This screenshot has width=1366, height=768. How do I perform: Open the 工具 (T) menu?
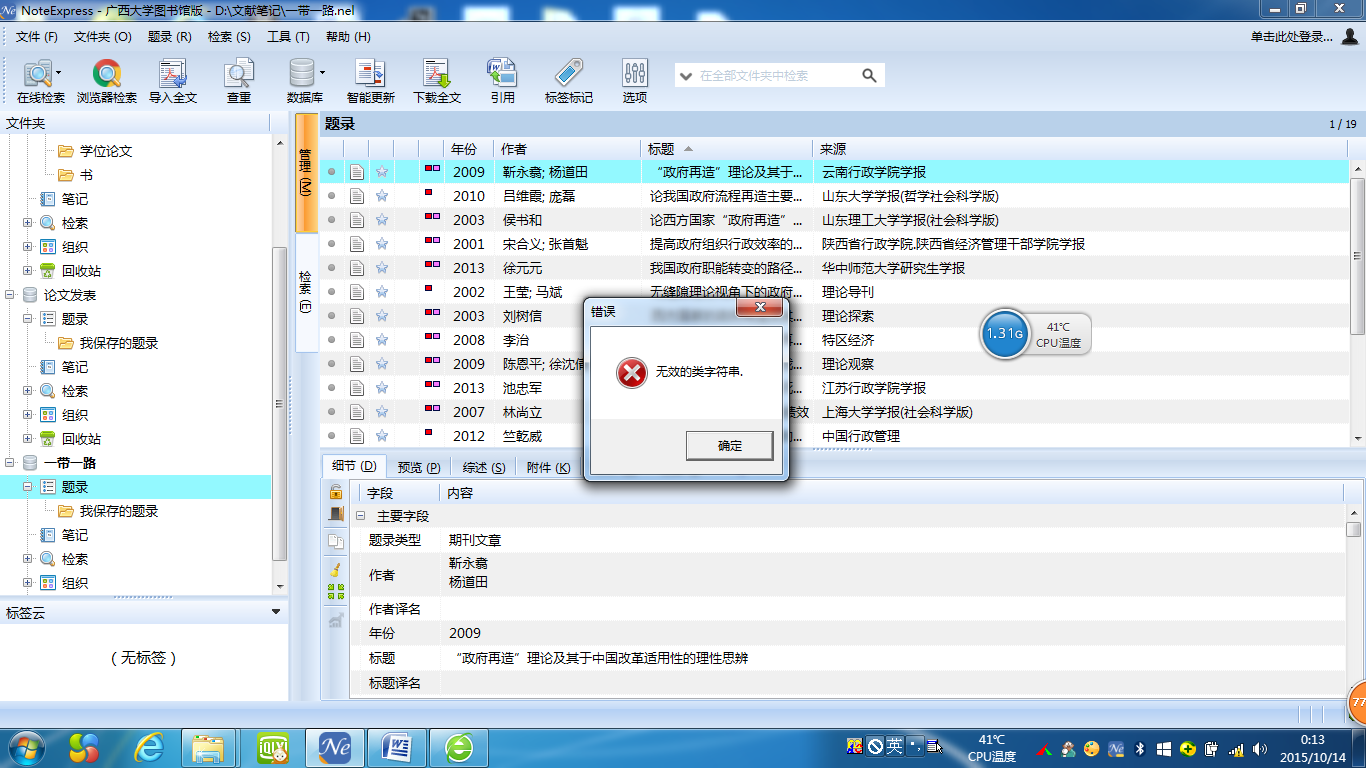point(288,37)
